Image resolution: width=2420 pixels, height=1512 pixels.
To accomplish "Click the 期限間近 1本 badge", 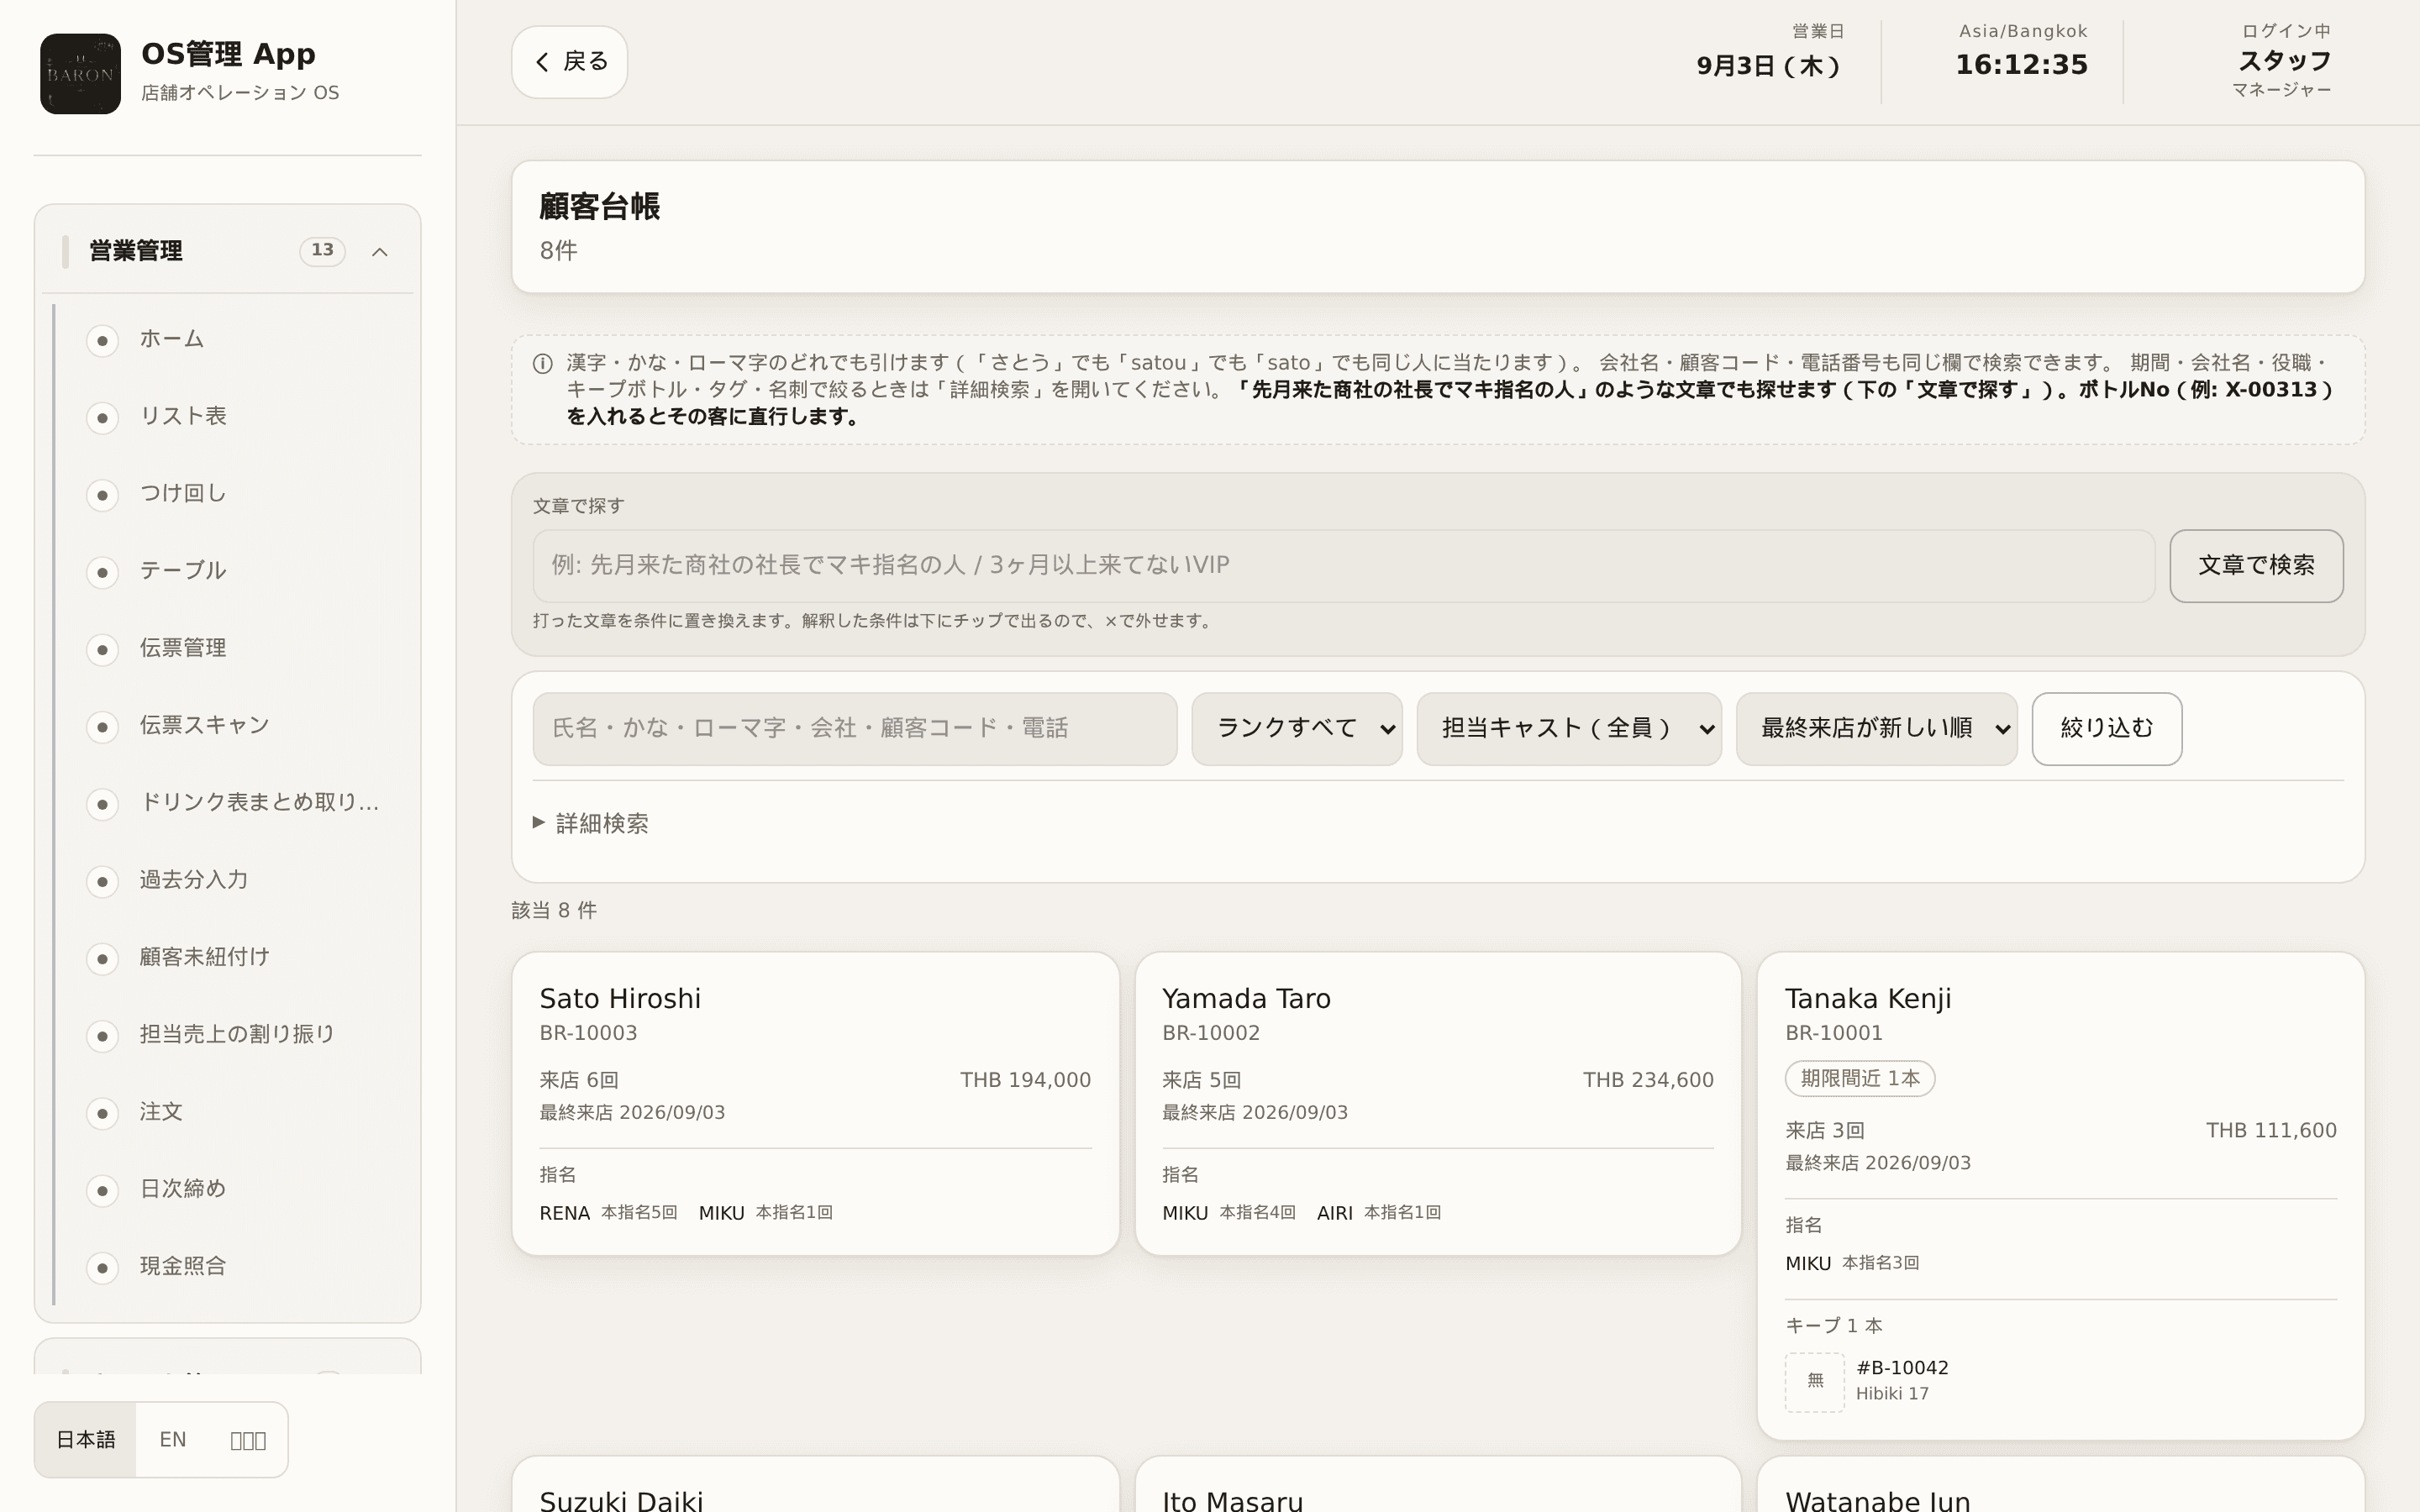I will point(1859,1079).
